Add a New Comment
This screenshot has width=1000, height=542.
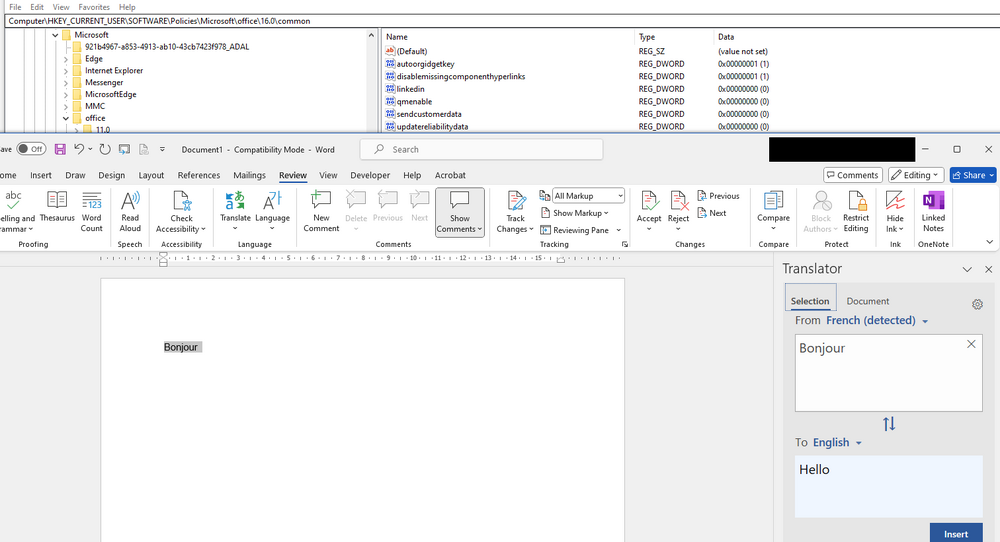321,212
